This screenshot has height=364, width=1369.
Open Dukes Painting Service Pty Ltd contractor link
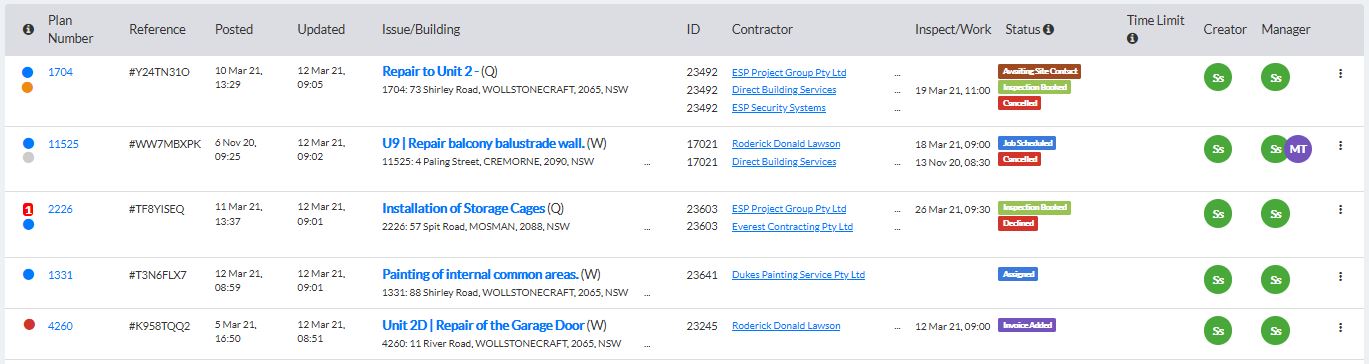pyautogui.click(x=798, y=275)
